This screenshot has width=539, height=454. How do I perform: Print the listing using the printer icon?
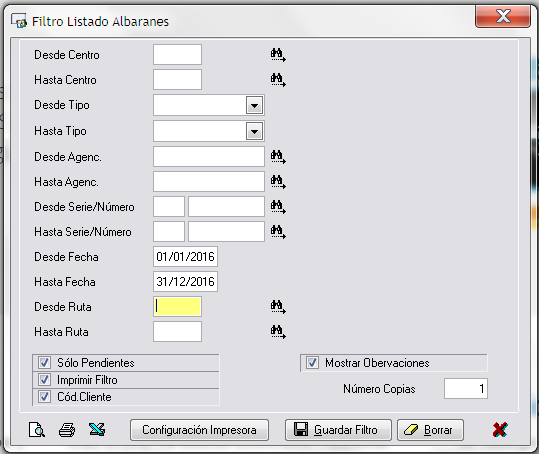tap(67, 430)
